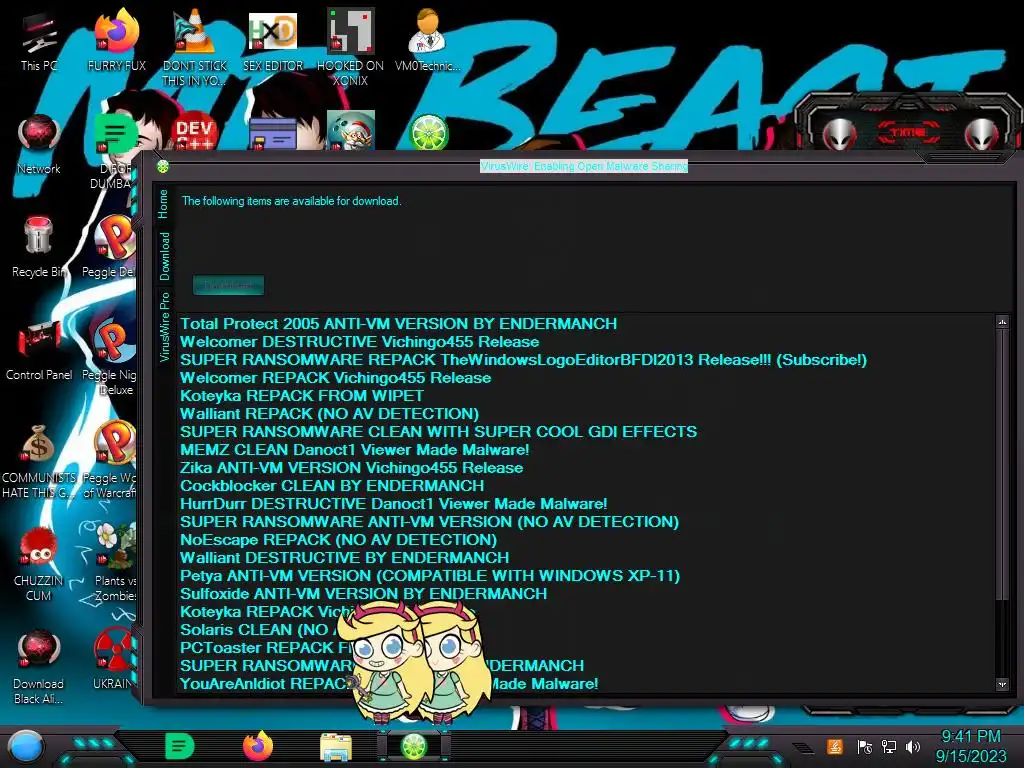Select 'Welcomer REPACK Vichingo455 Release'
Screen dimensions: 1024x768
336,377
